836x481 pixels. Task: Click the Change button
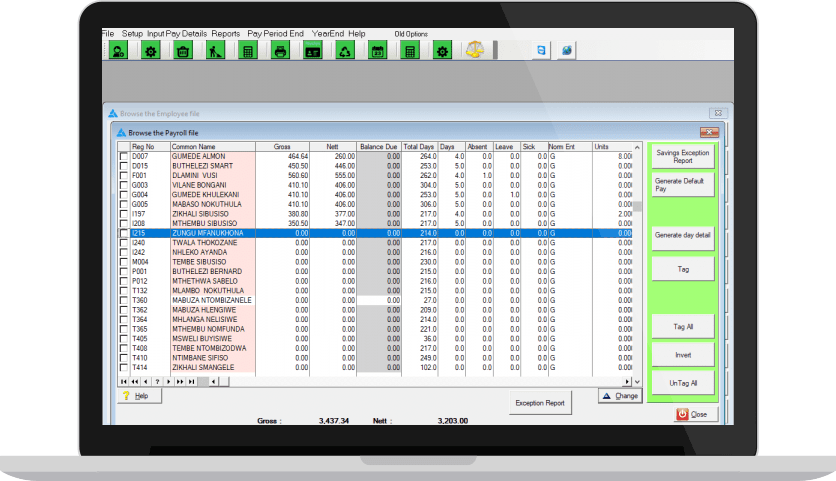click(x=620, y=396)
